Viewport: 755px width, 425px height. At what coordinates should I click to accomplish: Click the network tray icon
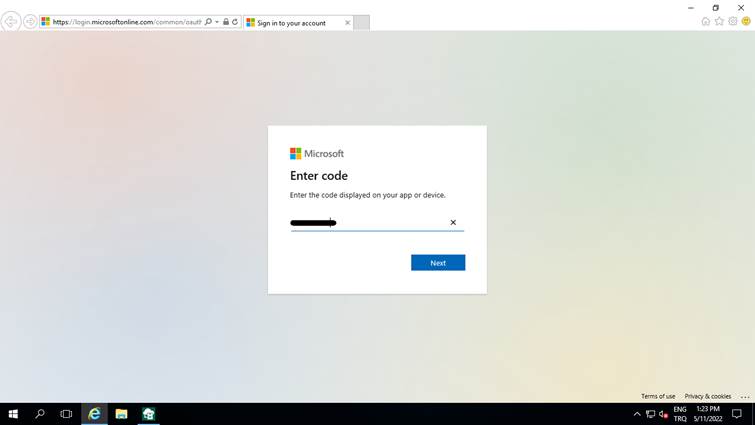tap(651, 414)
